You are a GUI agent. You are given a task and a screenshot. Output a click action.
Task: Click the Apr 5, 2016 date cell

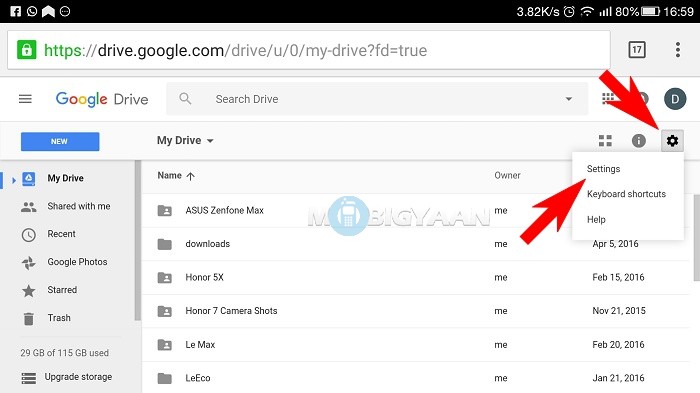(615, 244)
